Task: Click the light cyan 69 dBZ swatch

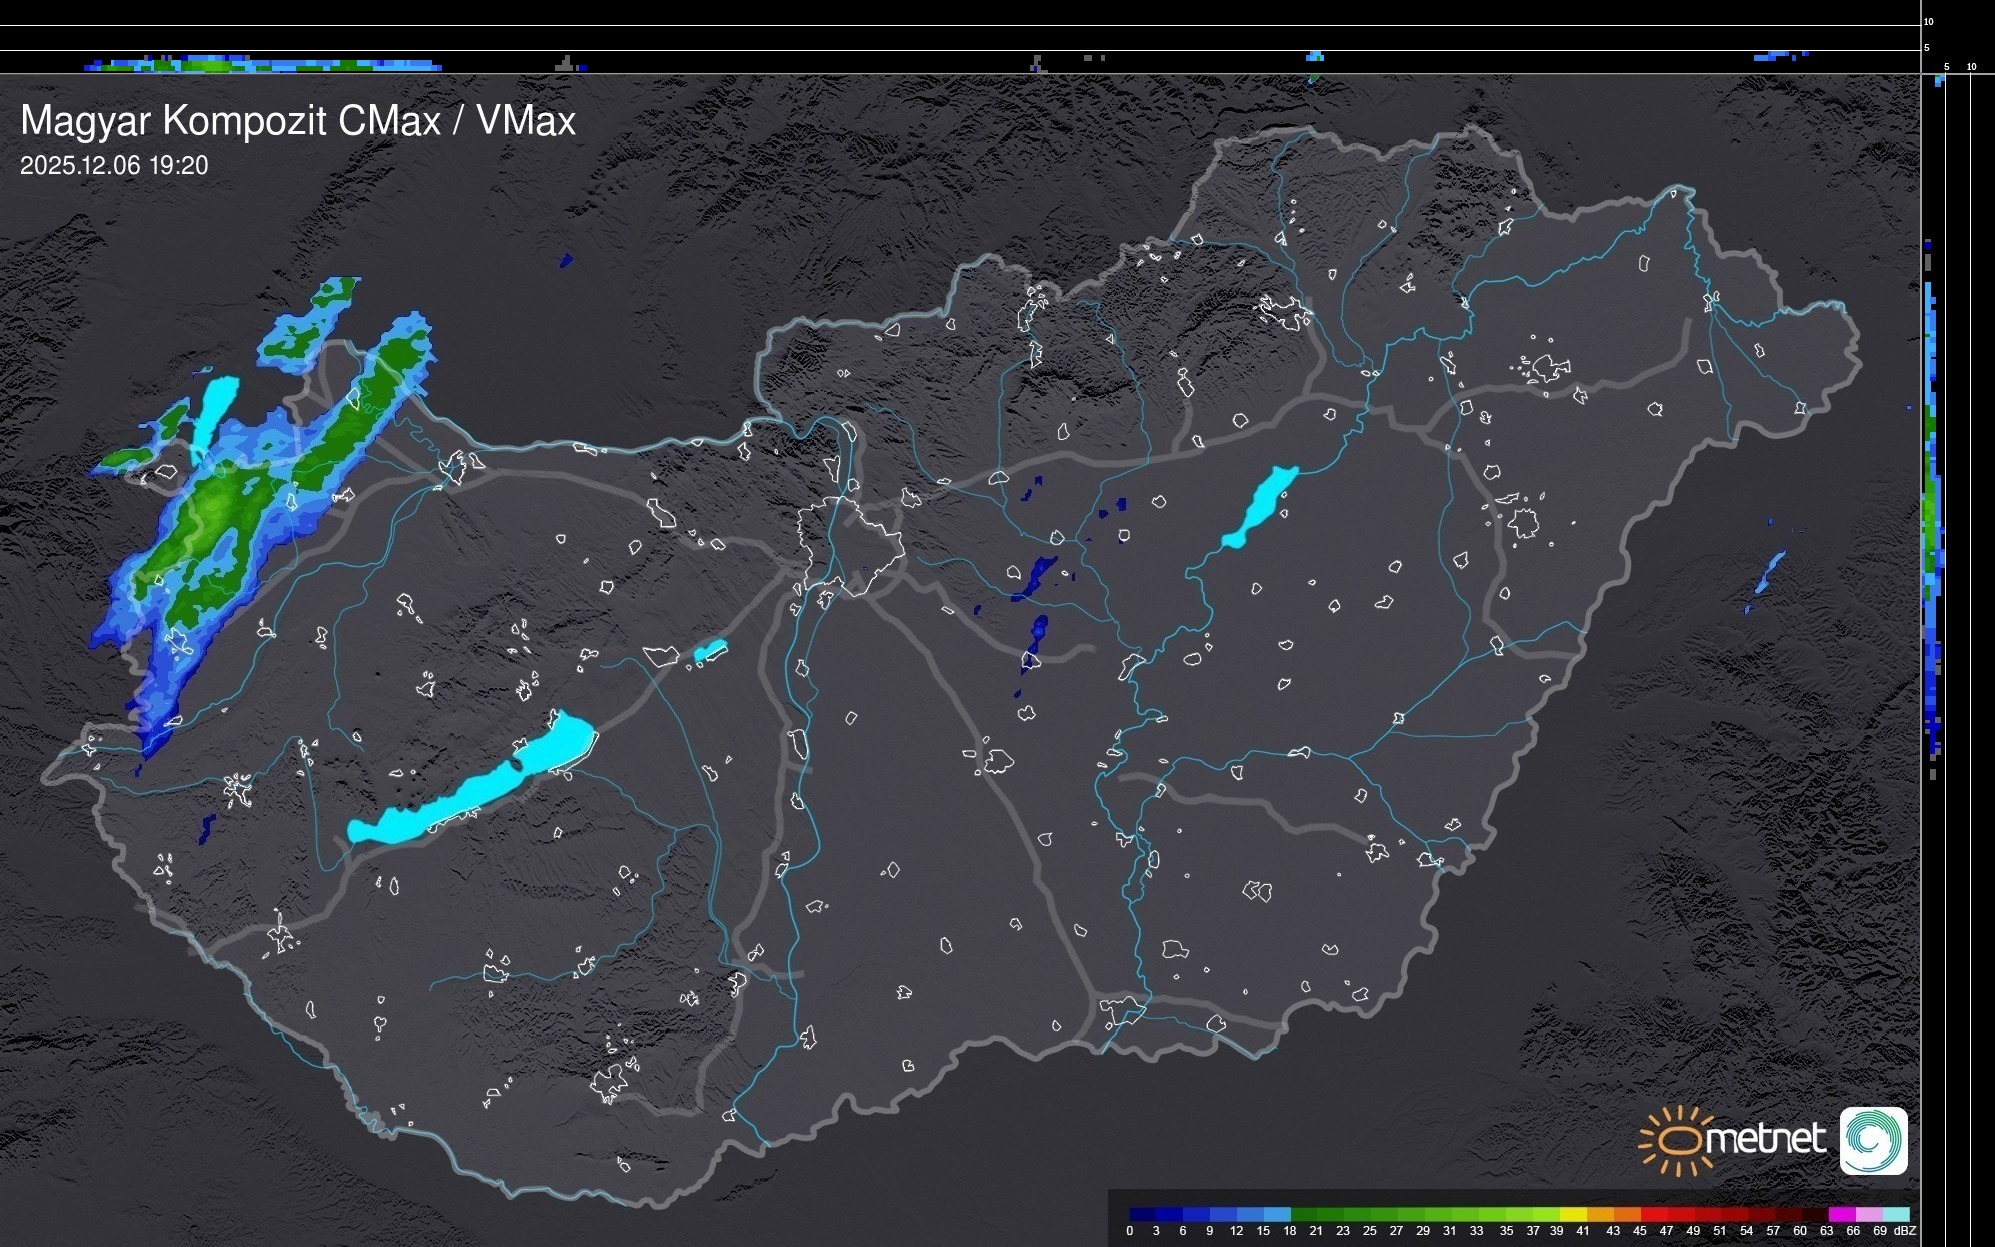Action: pyautogui.click(x=1895, y=1214)
